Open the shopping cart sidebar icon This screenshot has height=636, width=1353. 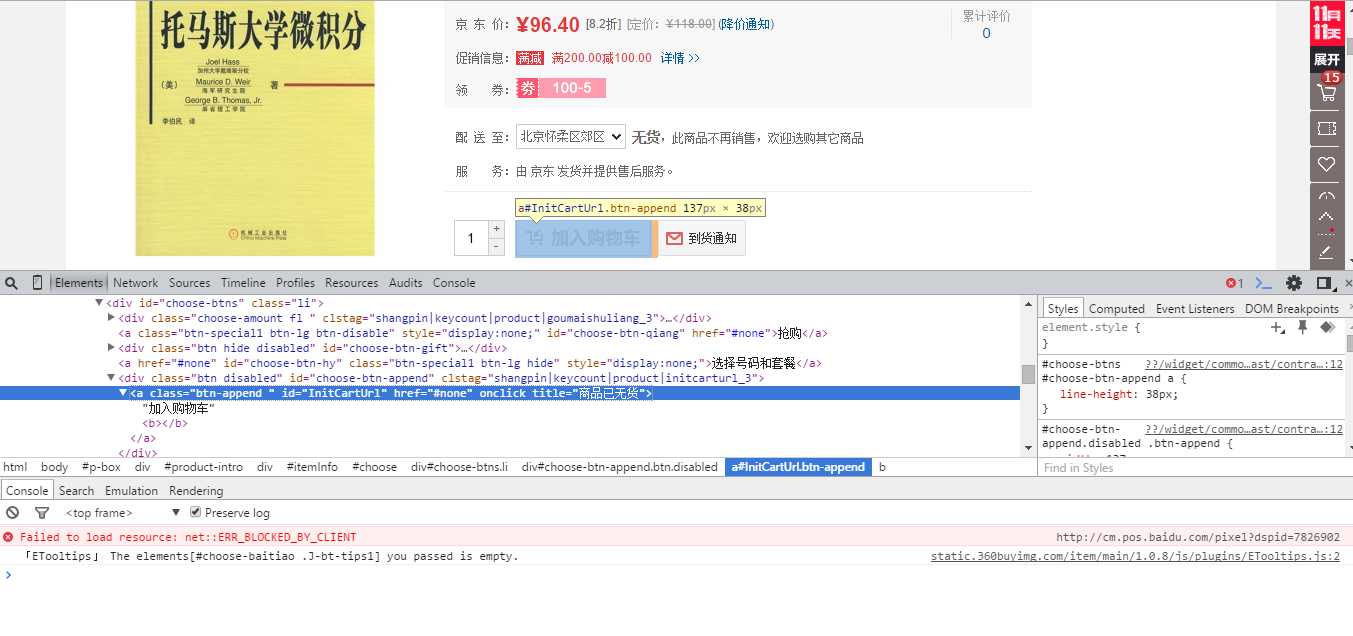[1327, 92]
